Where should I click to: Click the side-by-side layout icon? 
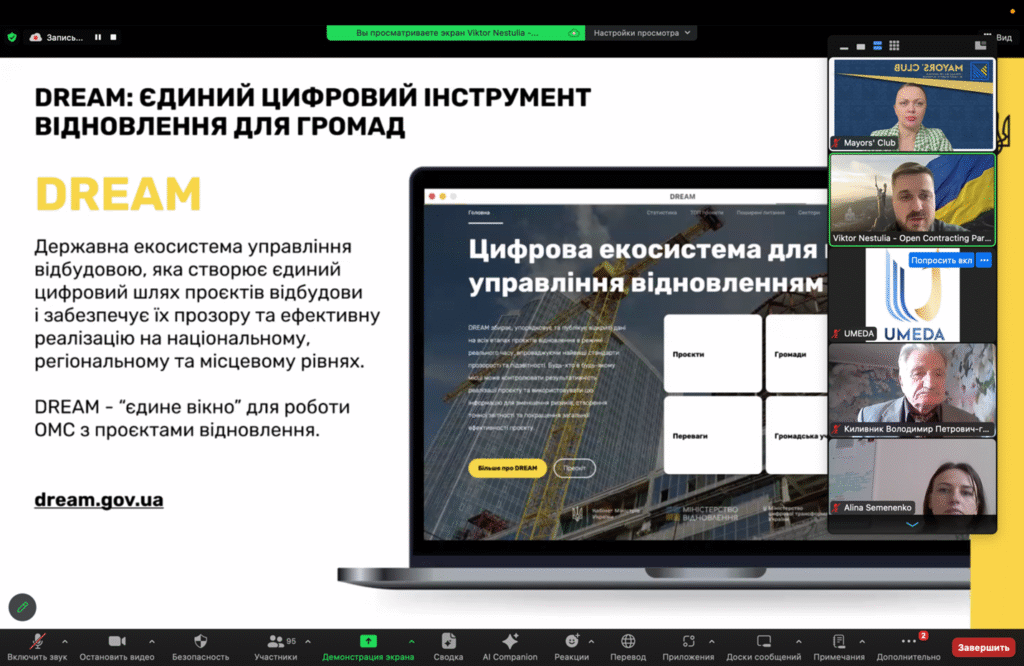click(980, 45)
